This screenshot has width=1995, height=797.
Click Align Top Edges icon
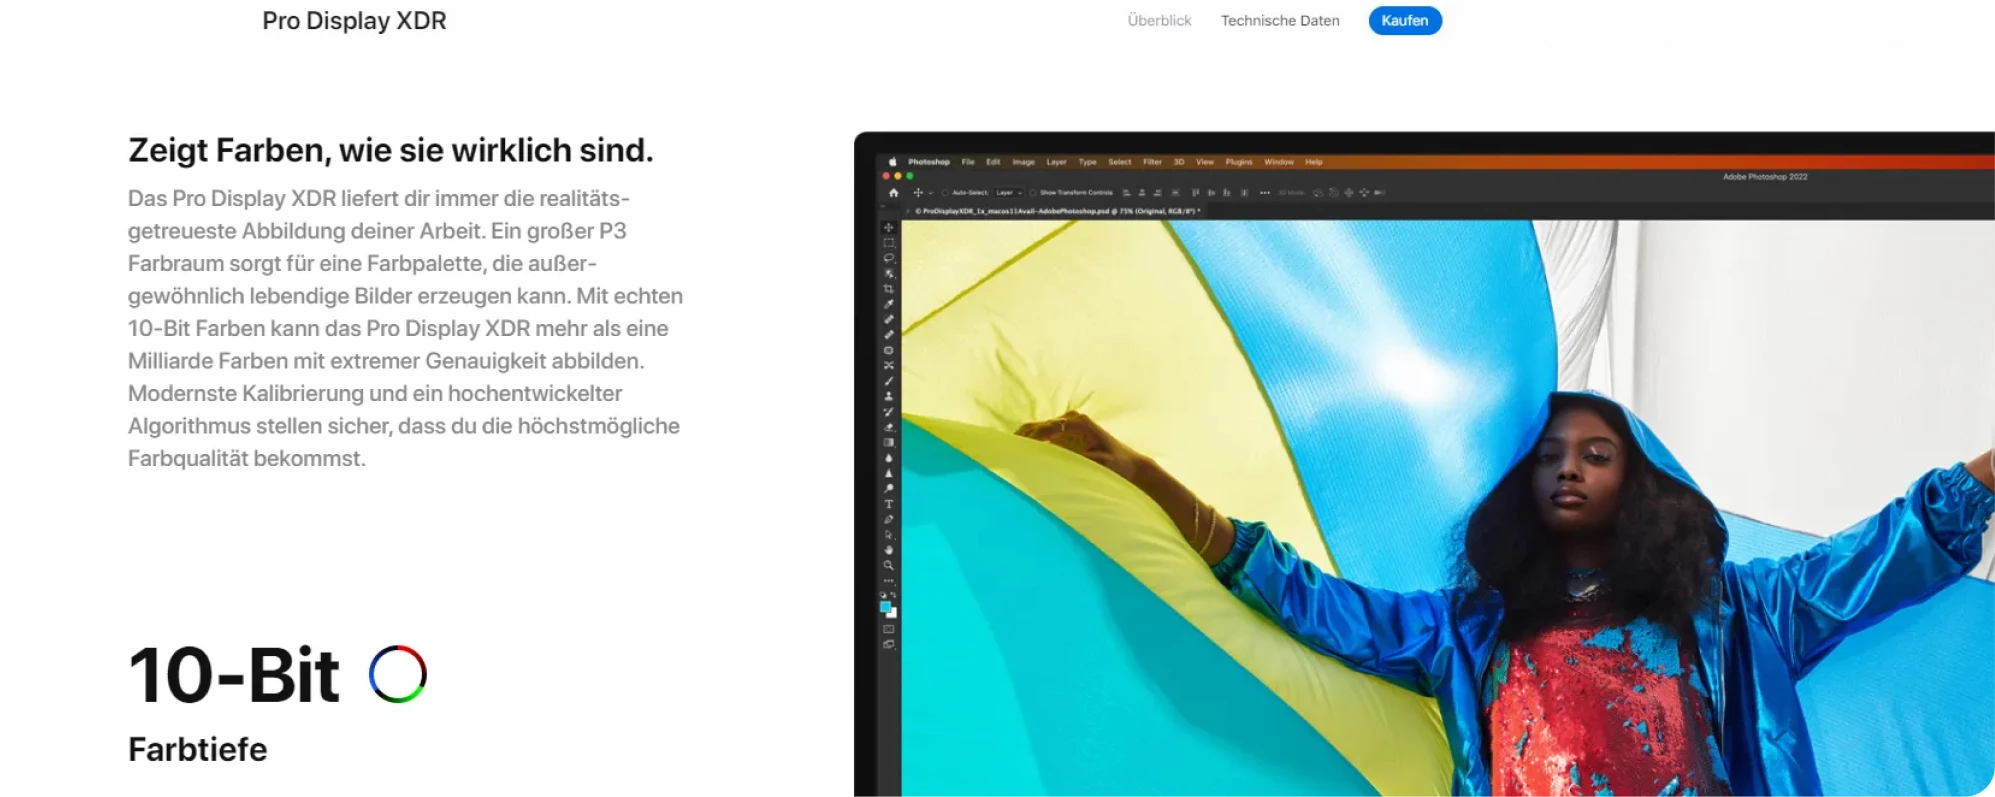pyautogui.click(x=1195, y=192)
